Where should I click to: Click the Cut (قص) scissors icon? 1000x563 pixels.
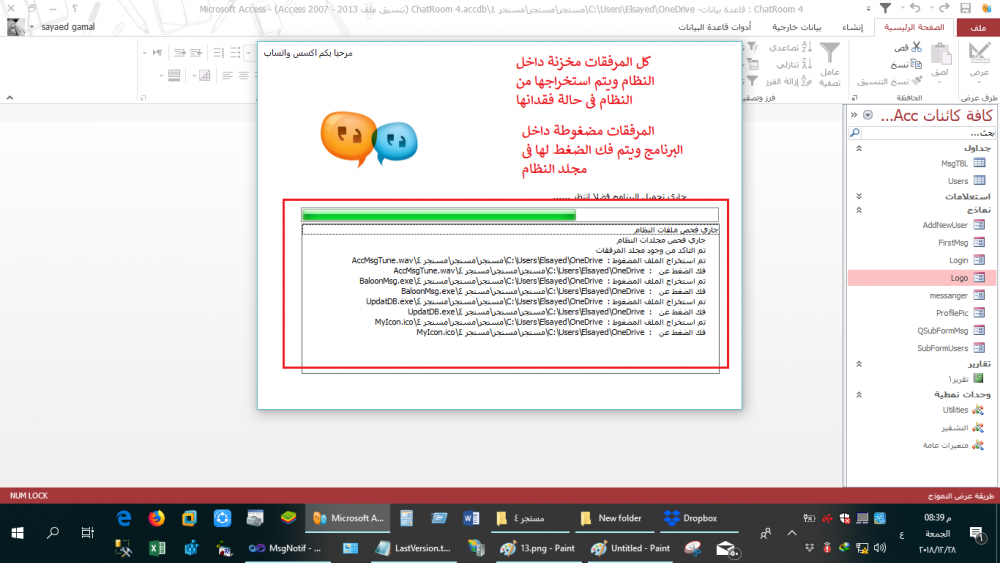[x=916, y=47]
